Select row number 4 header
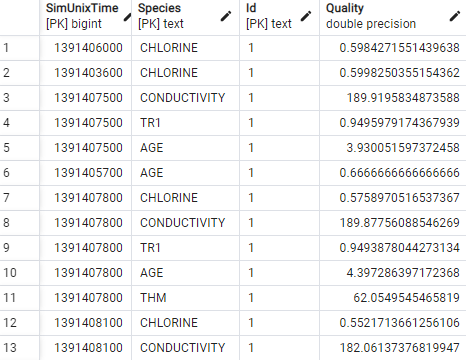Screen dimensions: 466x360 point(19,123)
